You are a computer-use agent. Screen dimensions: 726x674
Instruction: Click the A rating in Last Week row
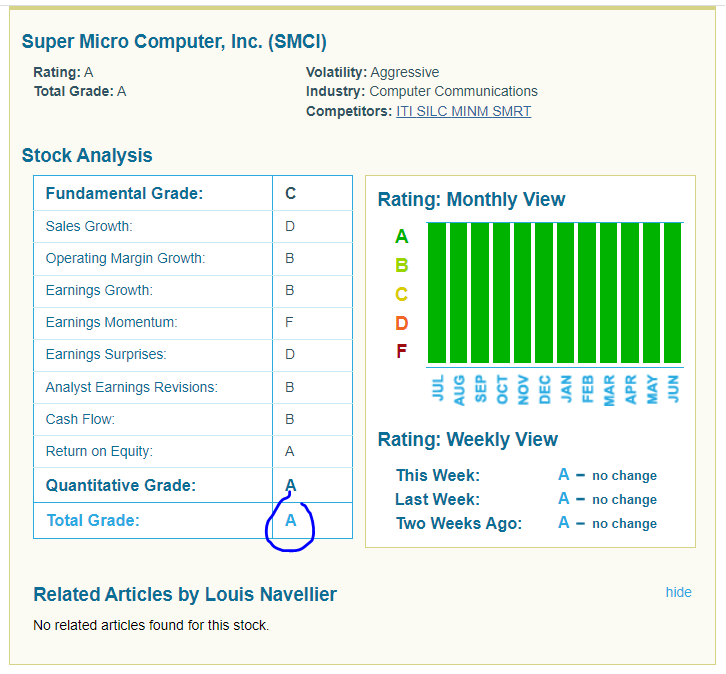563,499
